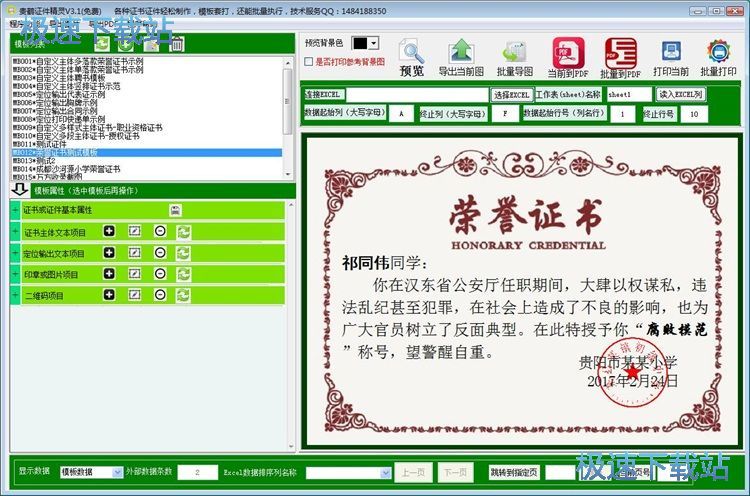
Task: Refresh the 证书主体文本项目 row
Action: [x=183, y=232]
